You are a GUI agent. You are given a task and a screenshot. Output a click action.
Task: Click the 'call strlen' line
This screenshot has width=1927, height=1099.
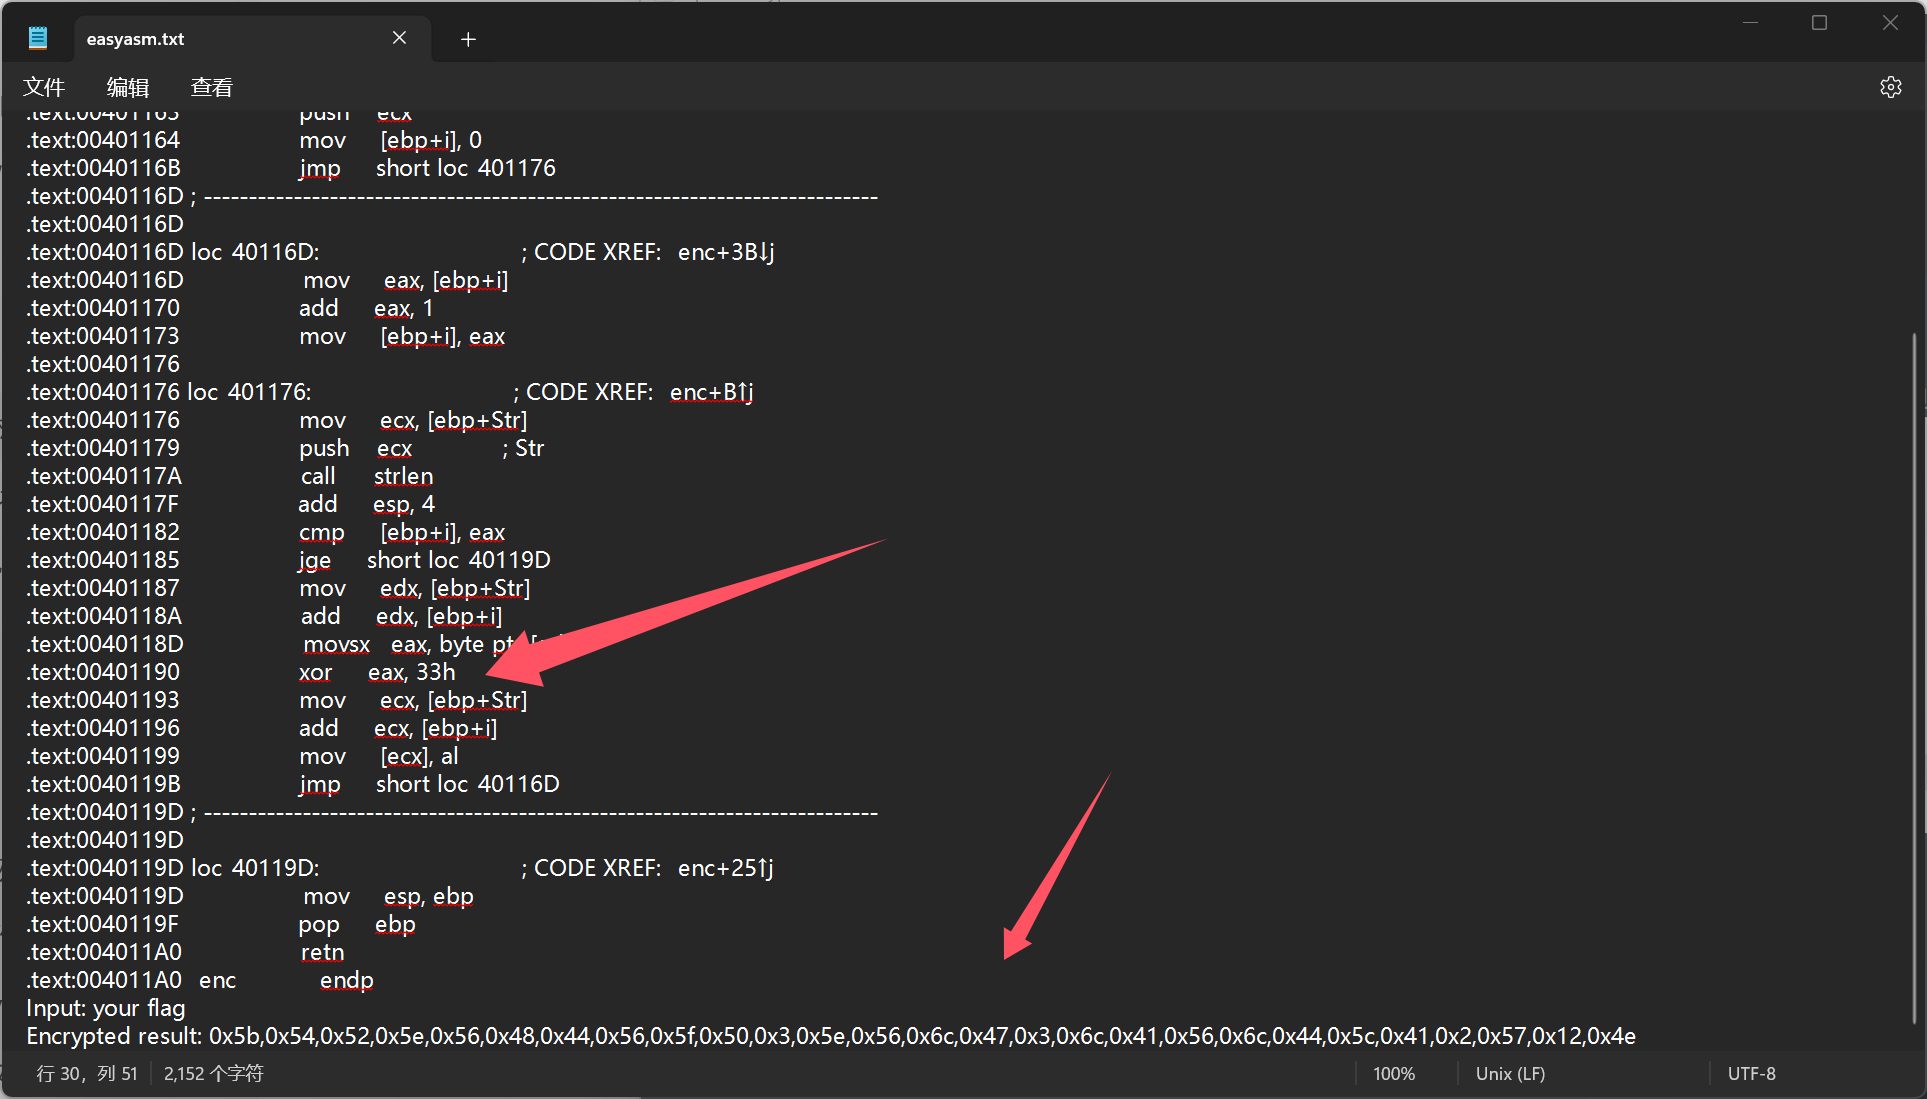(x=230, y=476)
